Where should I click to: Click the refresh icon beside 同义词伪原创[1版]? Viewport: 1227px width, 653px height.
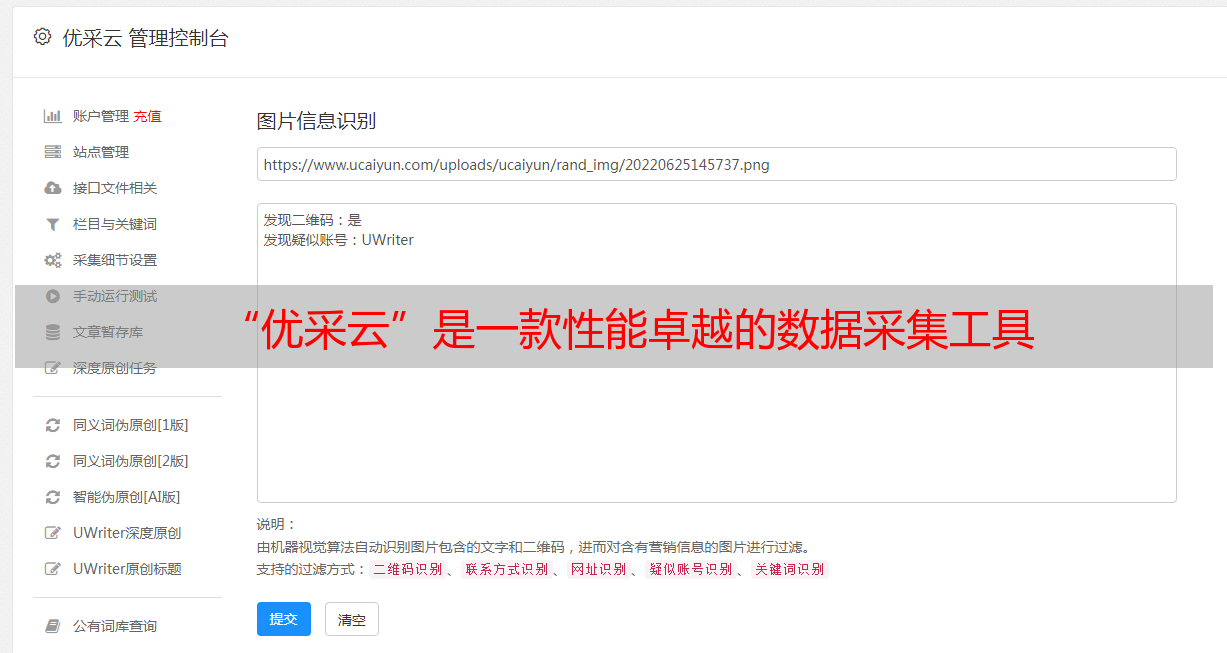click(53, 425)
